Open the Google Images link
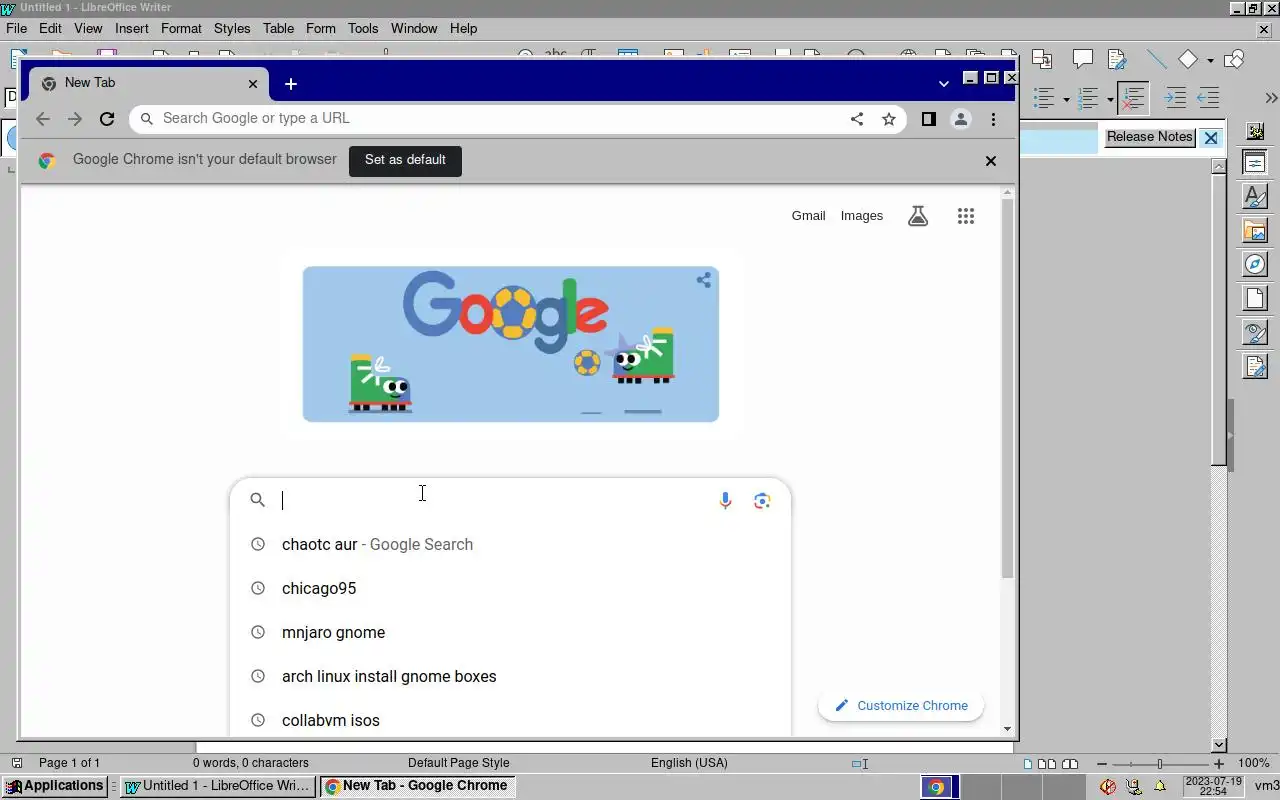The height and width of the screenshot is (800, 1280). (862, 216)
